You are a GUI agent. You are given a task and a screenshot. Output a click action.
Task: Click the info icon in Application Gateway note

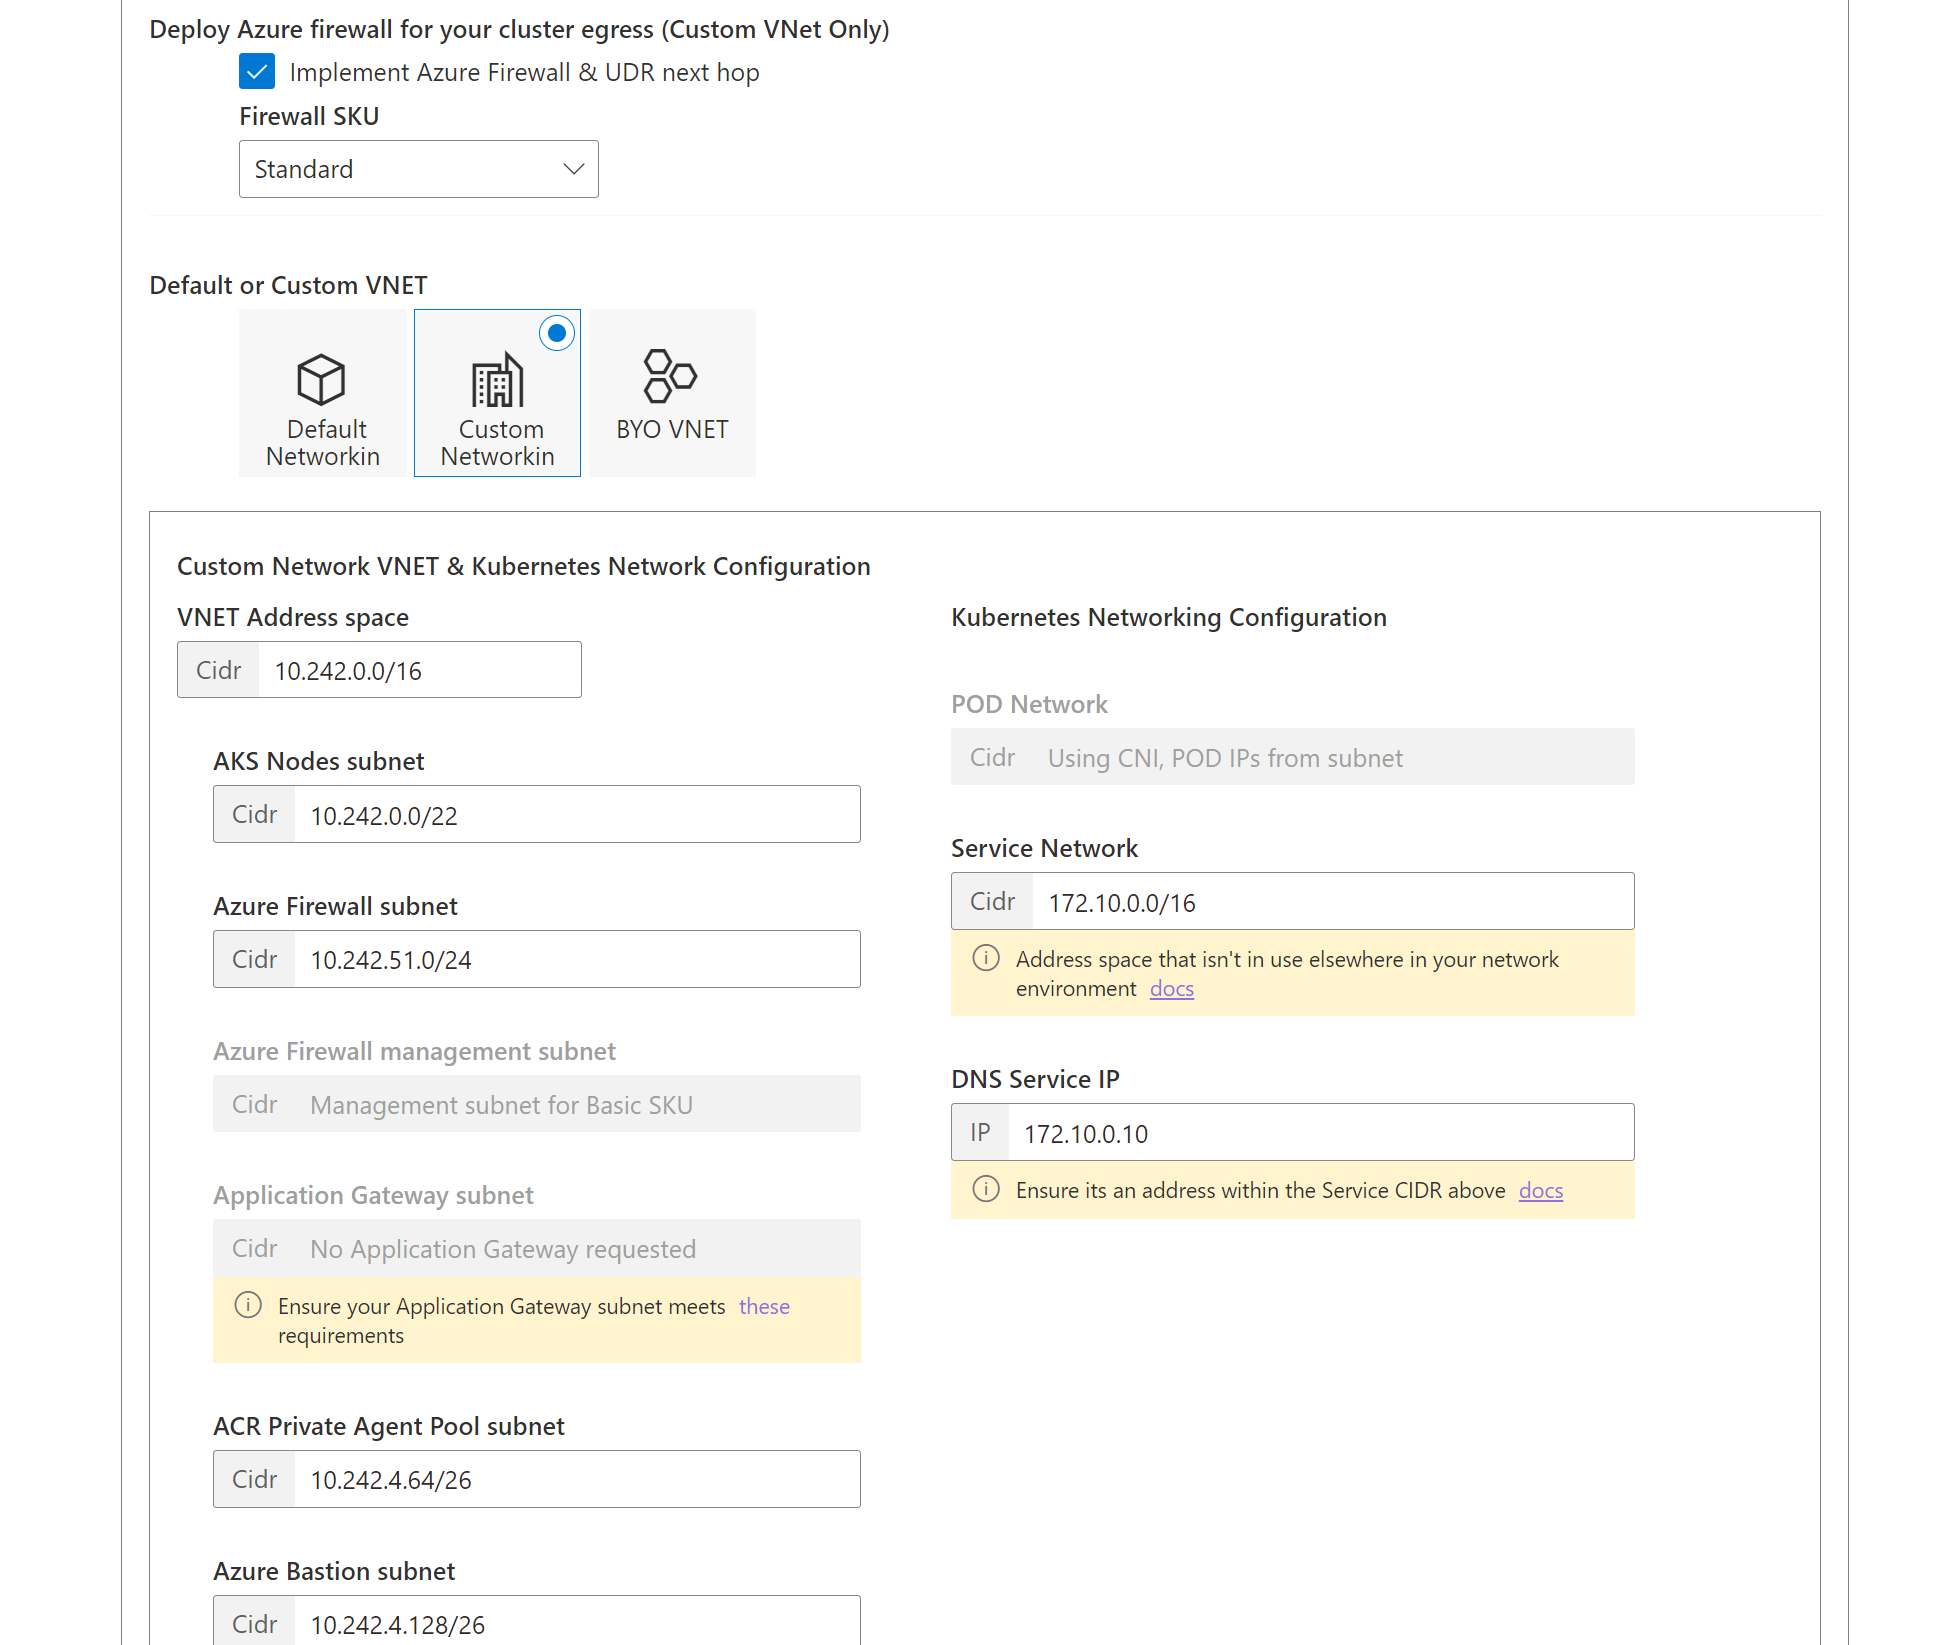pyautogui.click(x=248, y=1305)
